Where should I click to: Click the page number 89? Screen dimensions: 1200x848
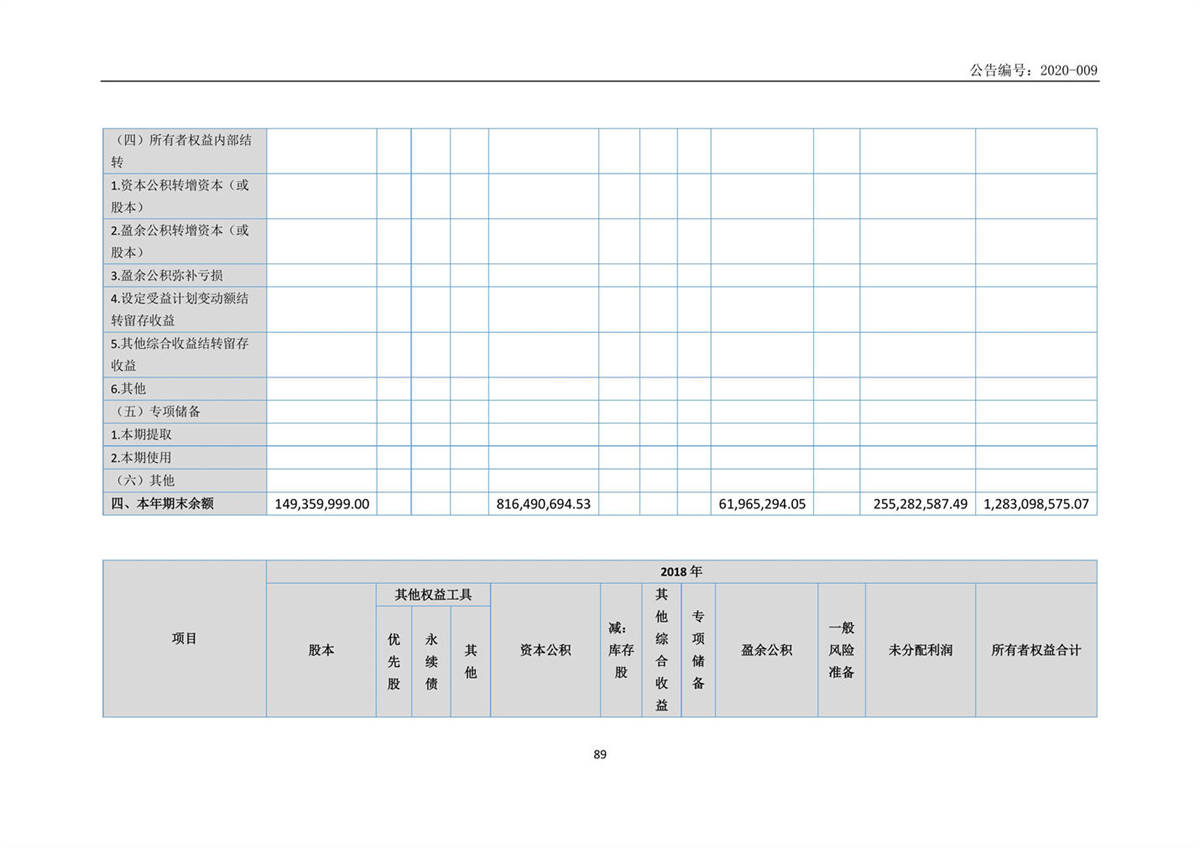(x=600, y=755)
